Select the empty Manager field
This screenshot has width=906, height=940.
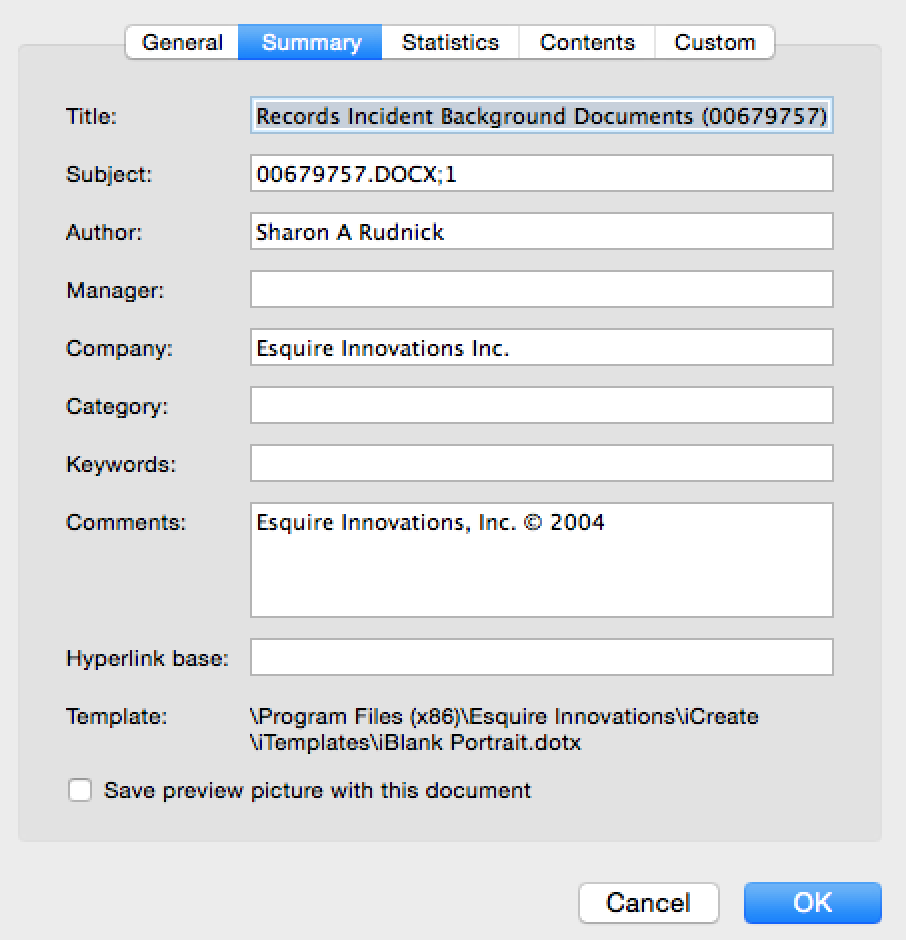[x=541, y=290]
